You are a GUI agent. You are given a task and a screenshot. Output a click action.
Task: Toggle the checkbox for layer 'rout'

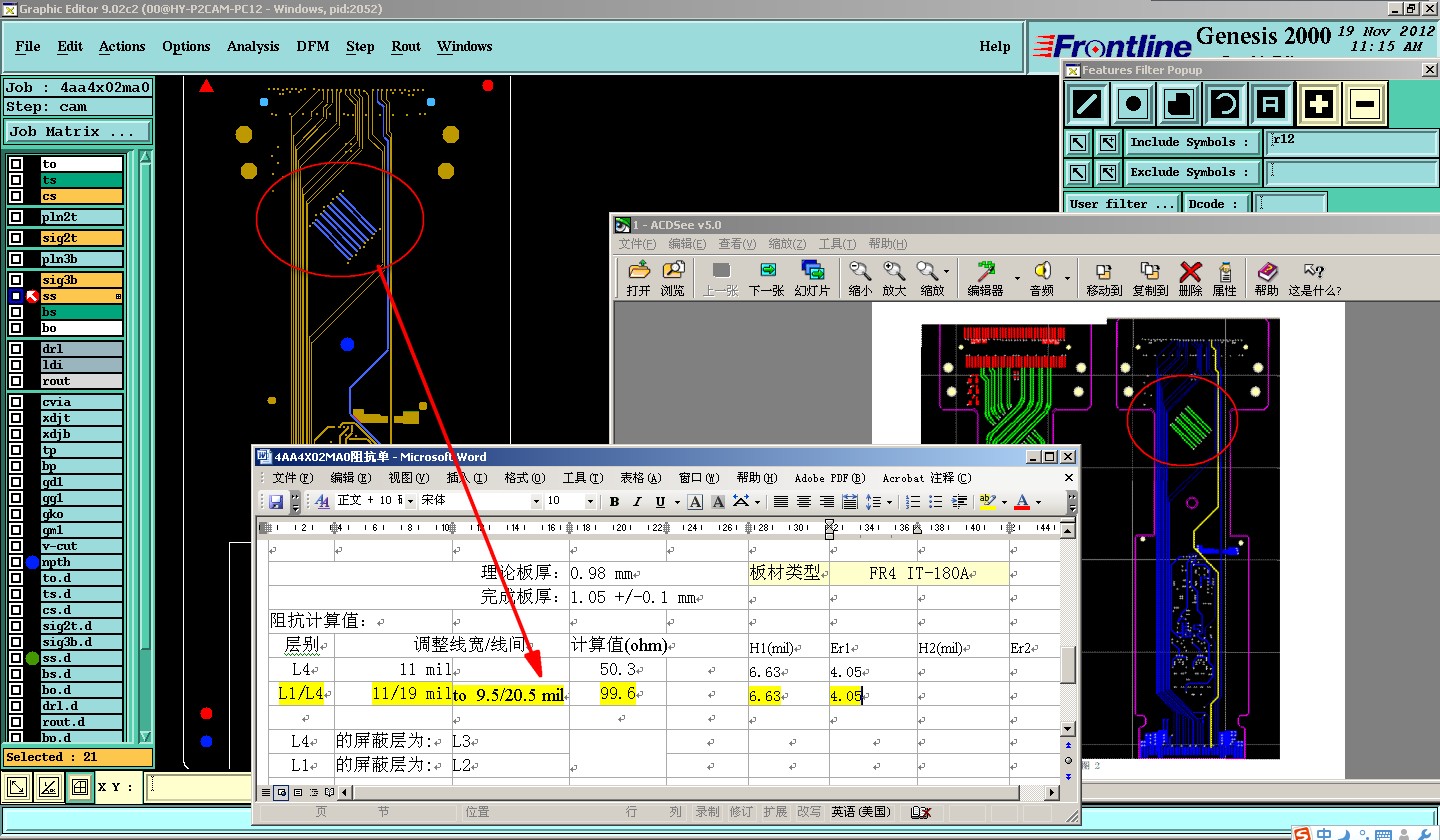(x=16, y=381)
